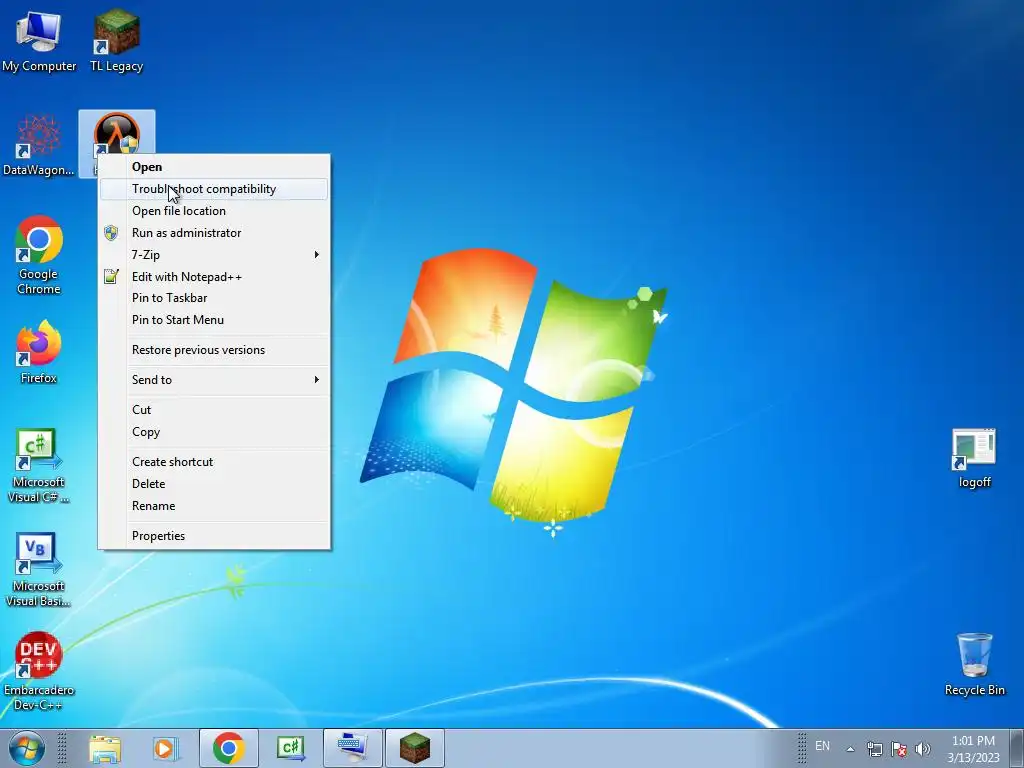Open the clock showing 1:01 PM
The image size is (1024, 768).
tap(973, 749)
